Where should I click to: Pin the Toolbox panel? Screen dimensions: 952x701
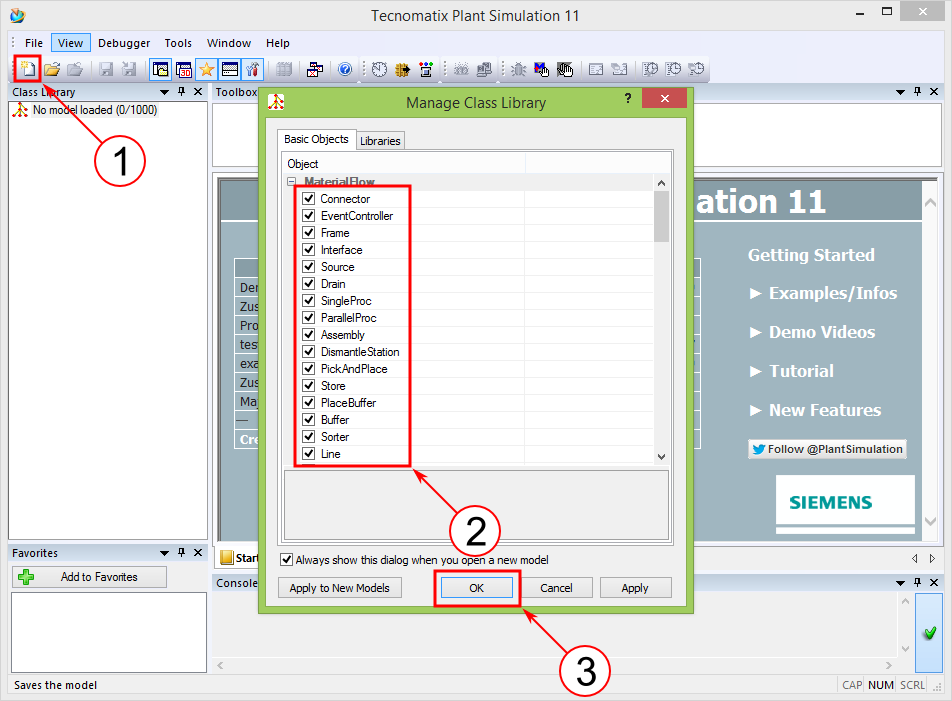coord(917,92)
